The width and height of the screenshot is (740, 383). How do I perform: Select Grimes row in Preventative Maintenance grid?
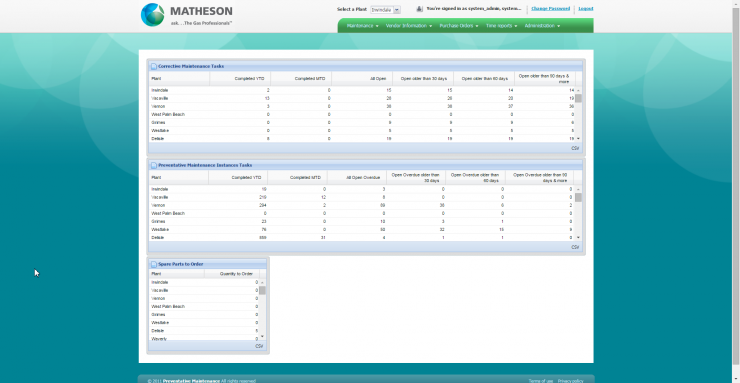click(362, 221)
